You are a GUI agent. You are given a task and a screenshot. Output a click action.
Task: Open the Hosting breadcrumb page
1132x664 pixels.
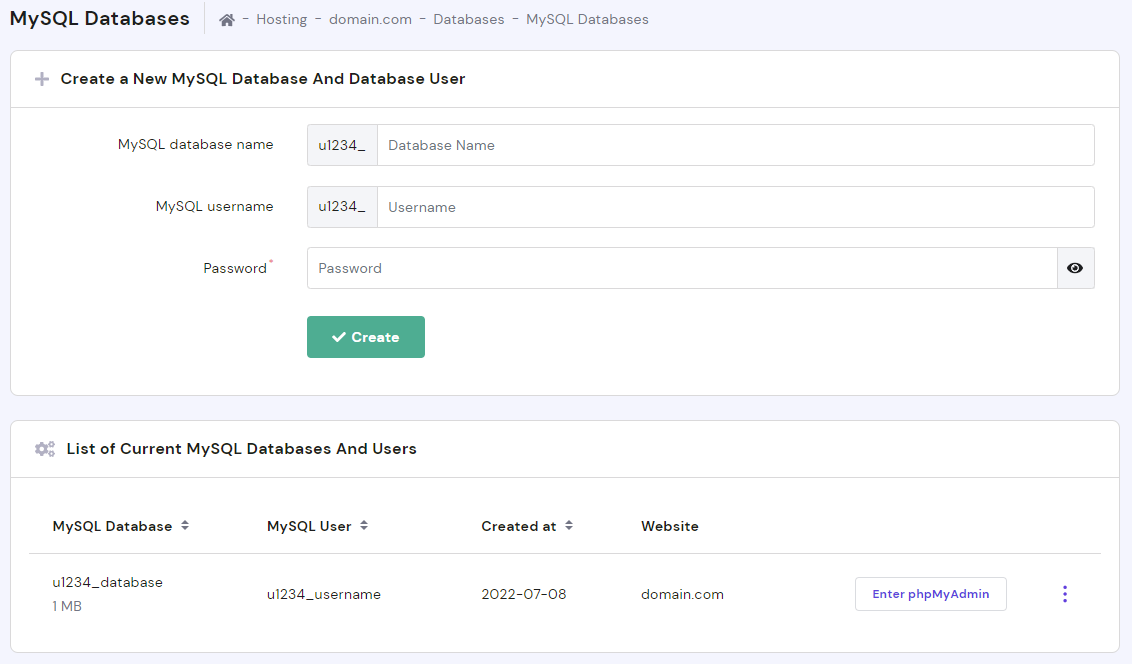point(281,19)
